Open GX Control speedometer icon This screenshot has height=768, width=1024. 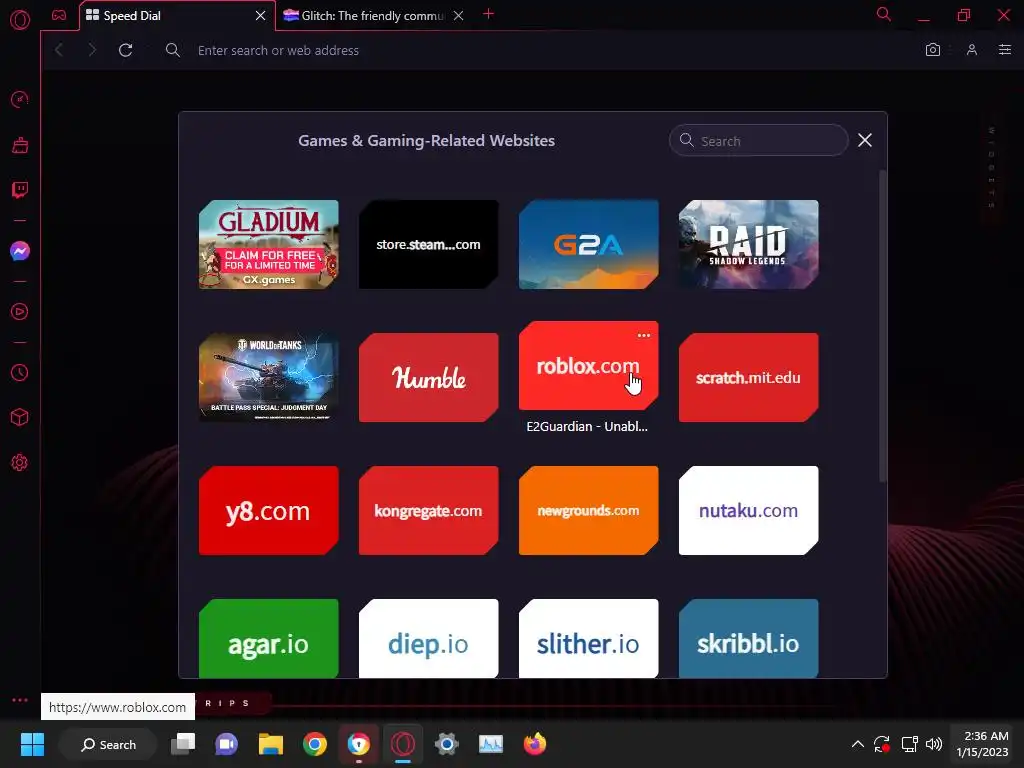[20, 99]
